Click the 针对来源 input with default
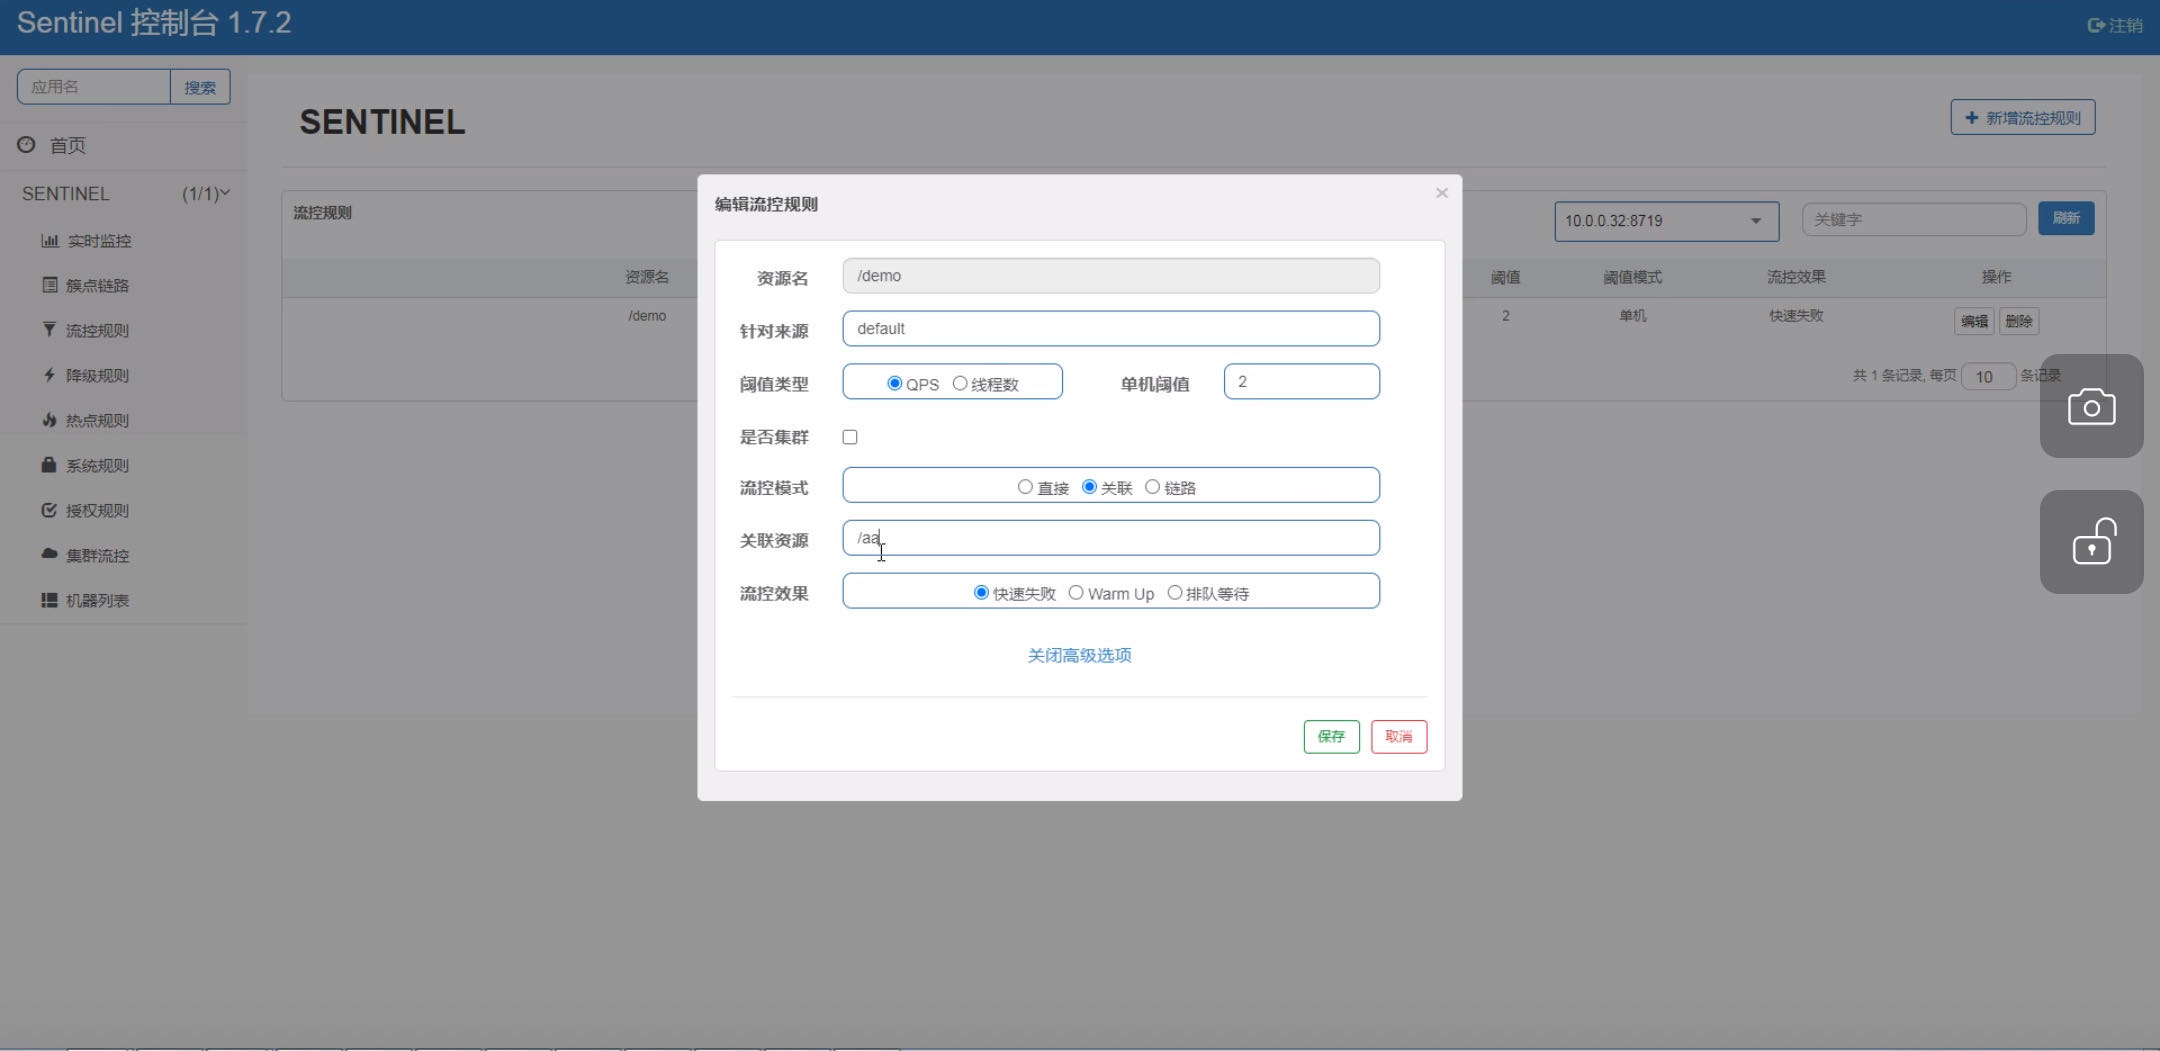Screen dimensions: 2160x1051 (1111, 328)
